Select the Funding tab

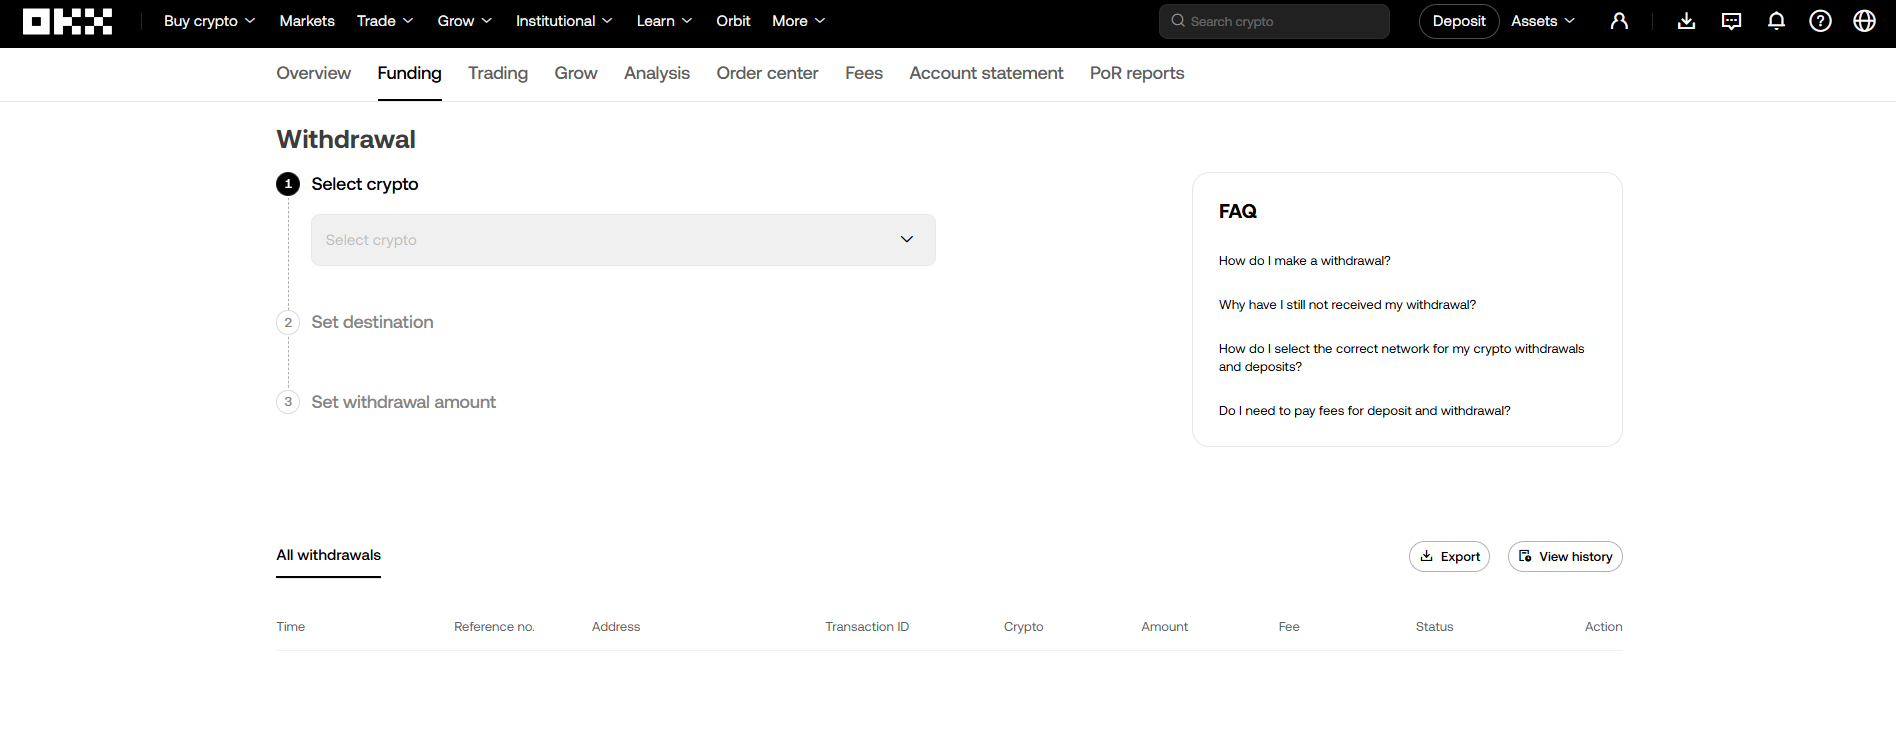click(409, 73)
